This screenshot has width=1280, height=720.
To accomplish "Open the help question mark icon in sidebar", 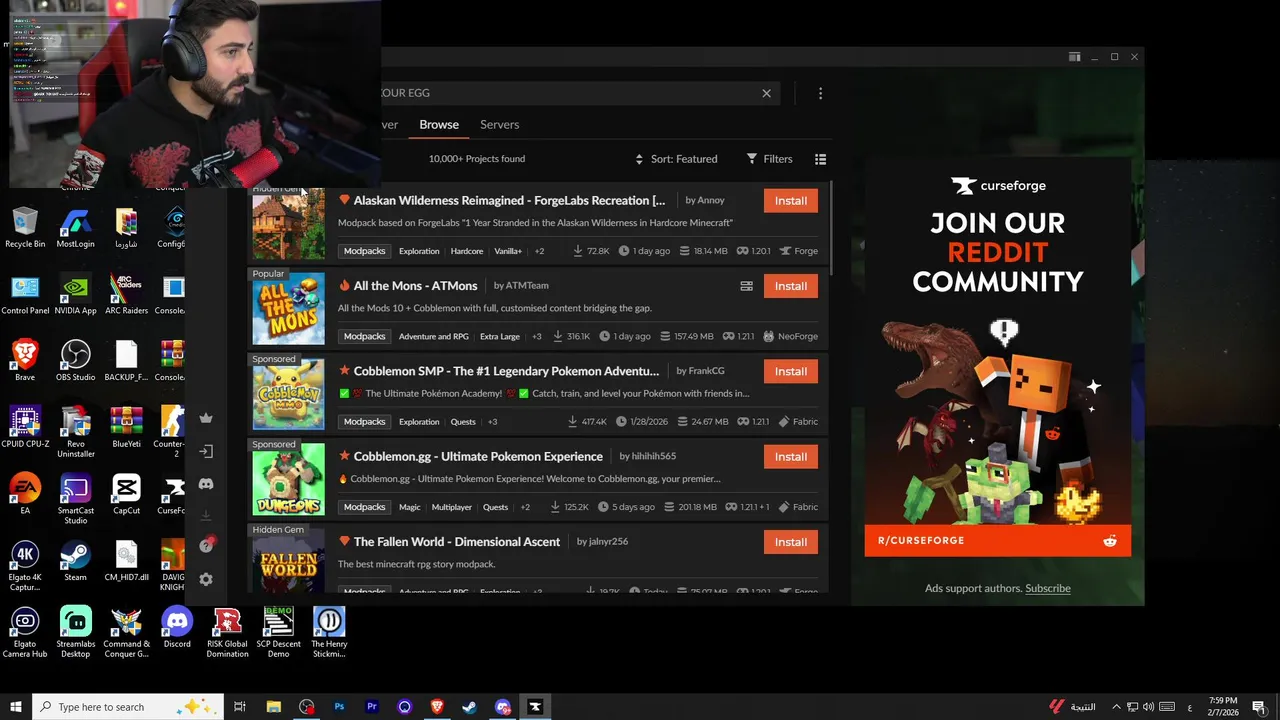I will pos(206,546).
